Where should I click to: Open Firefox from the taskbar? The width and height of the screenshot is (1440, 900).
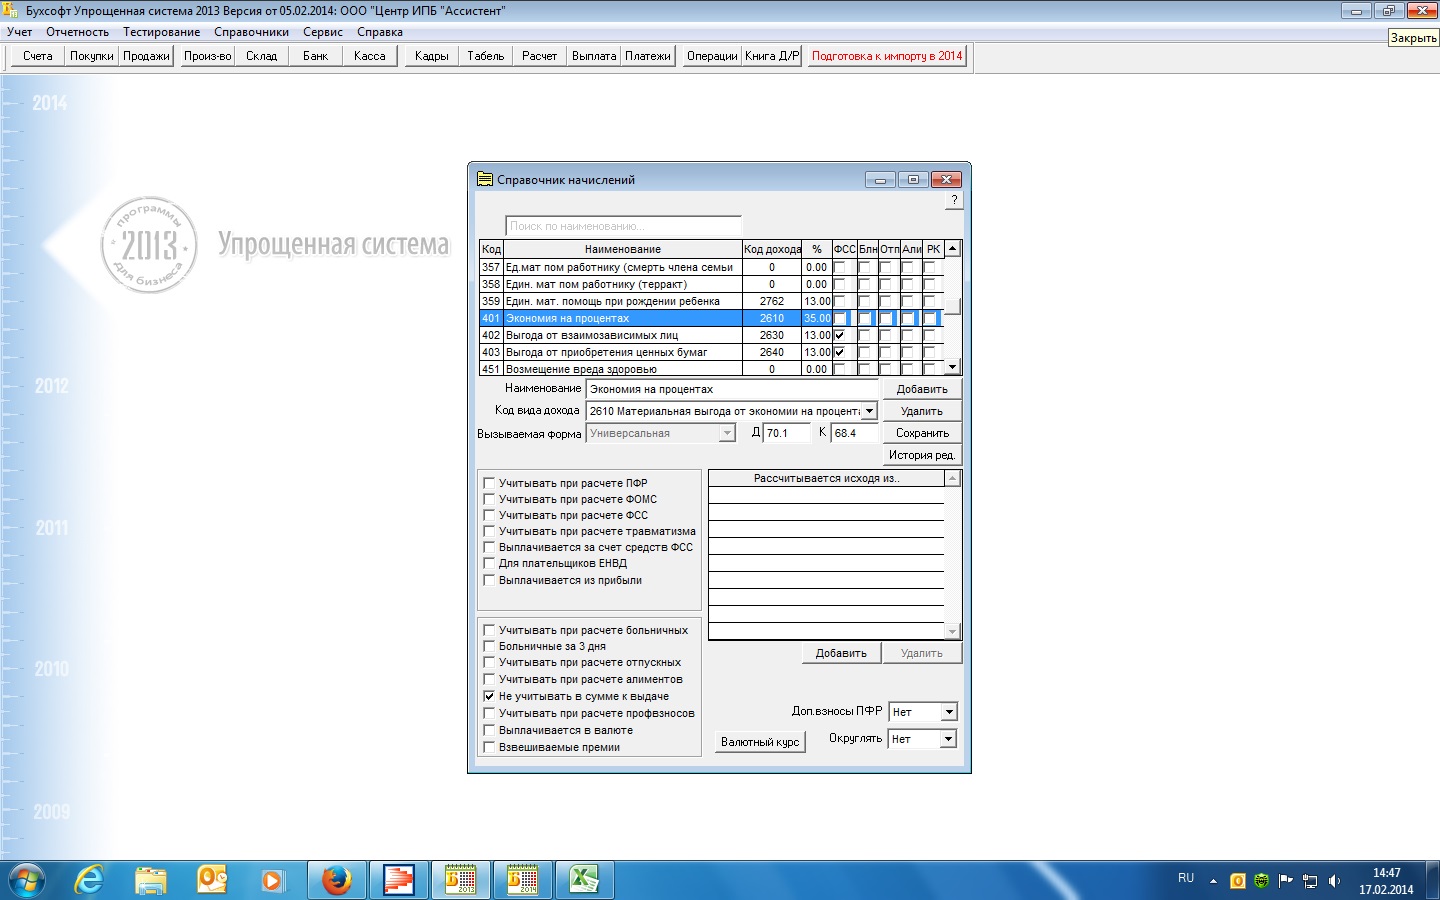(336, 880)
